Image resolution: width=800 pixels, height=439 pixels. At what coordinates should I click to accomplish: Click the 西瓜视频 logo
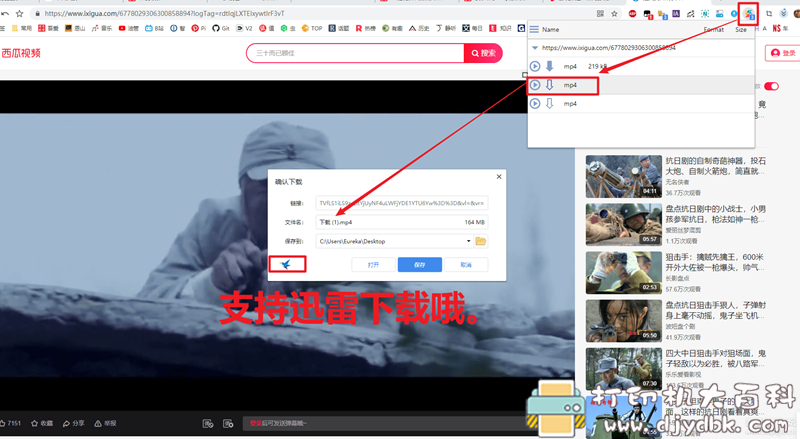pyautogui.click(x=21, y=53)
